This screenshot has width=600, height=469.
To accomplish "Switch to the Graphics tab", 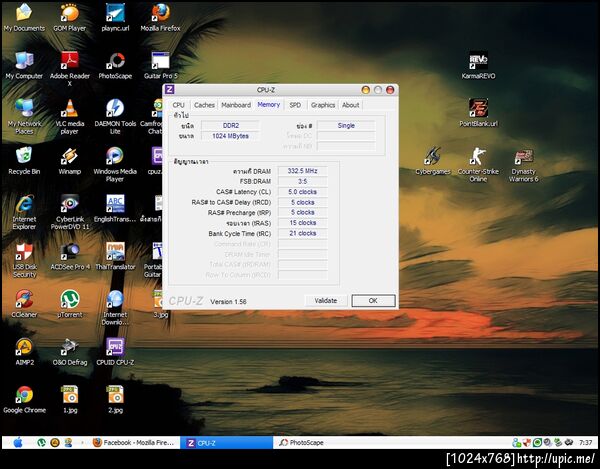I will tap(323, 105).
